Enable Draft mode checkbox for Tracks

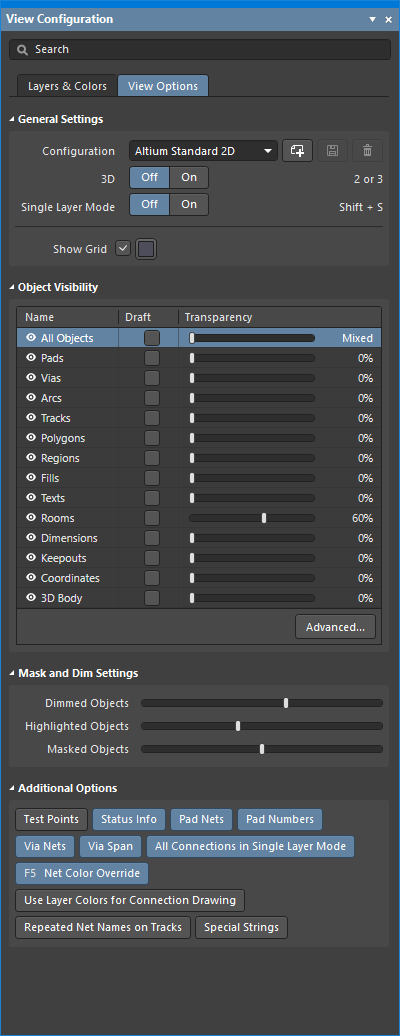coord(152,418)
